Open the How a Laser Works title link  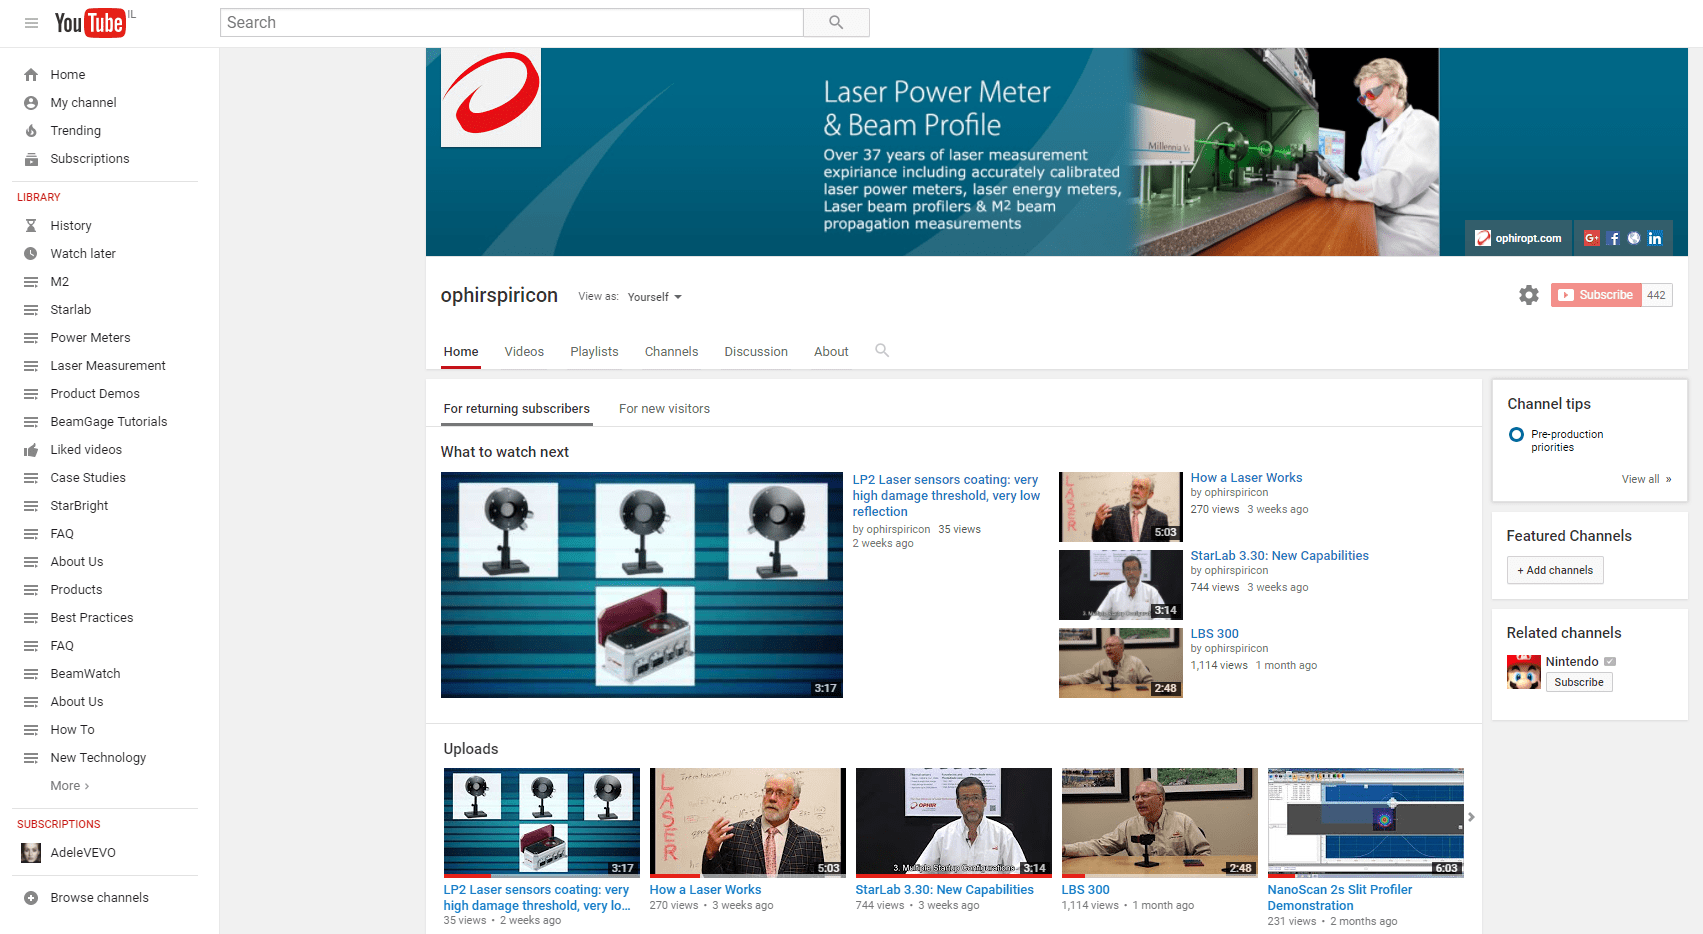pyautogui.click(x=1246, y=478)
